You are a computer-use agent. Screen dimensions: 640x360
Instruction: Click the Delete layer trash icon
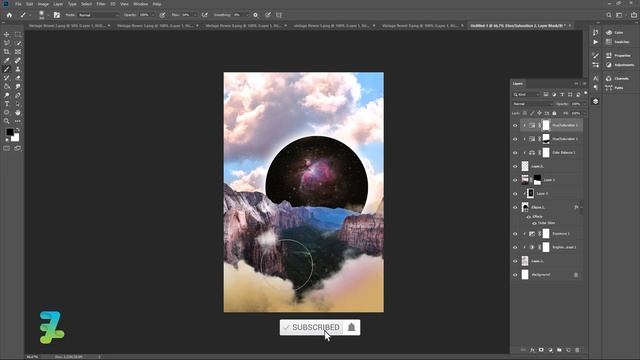coord(577,350)
